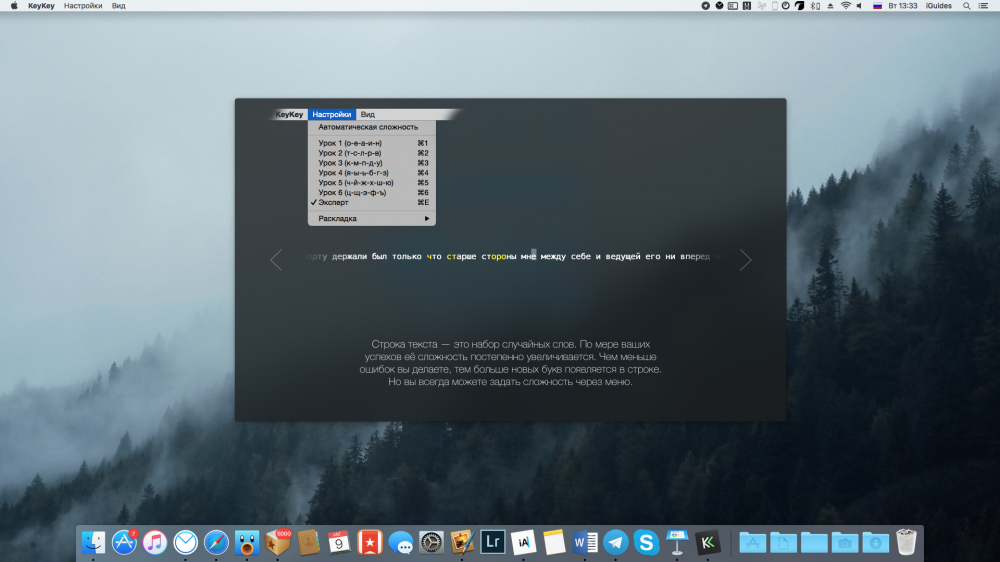Click the left arrow next to text line
This screenshot has height=562, width=1000.
276,260
